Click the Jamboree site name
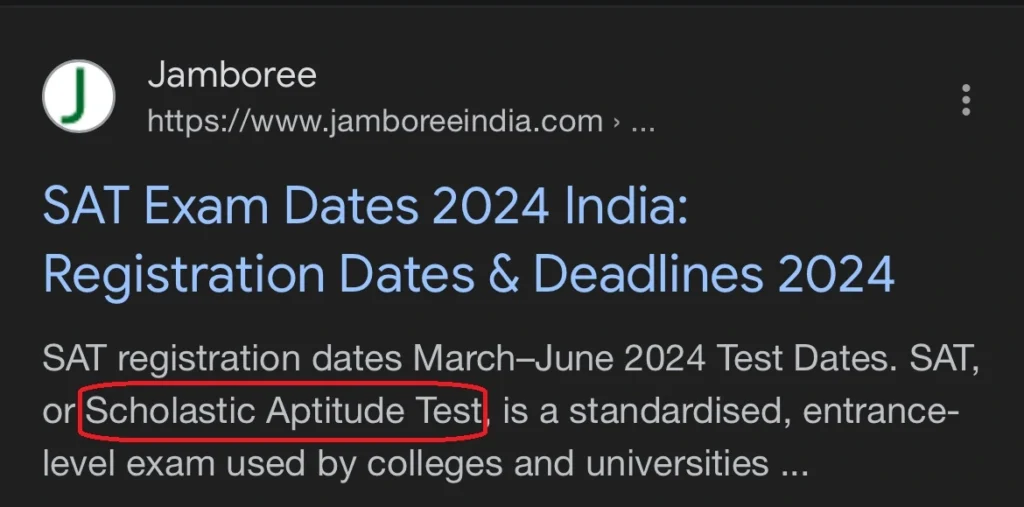1024x507 pixels. click(232, 74)
